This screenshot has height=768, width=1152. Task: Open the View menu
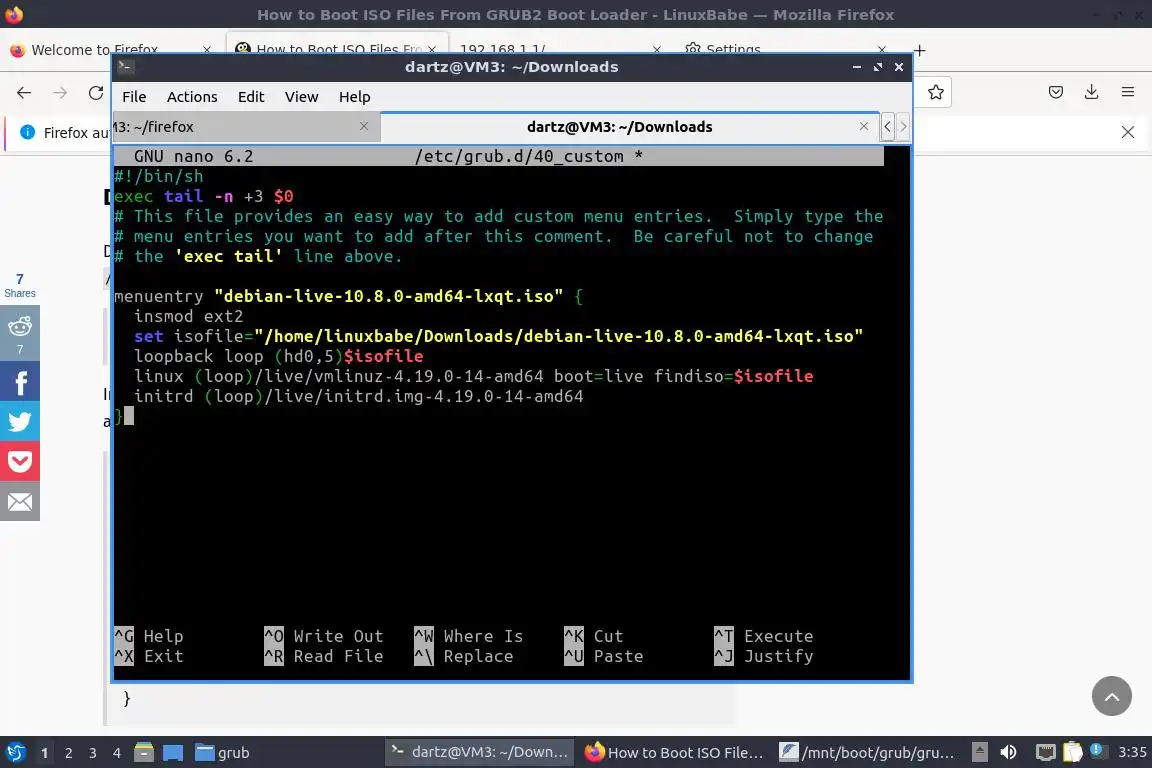pos(301,97)
